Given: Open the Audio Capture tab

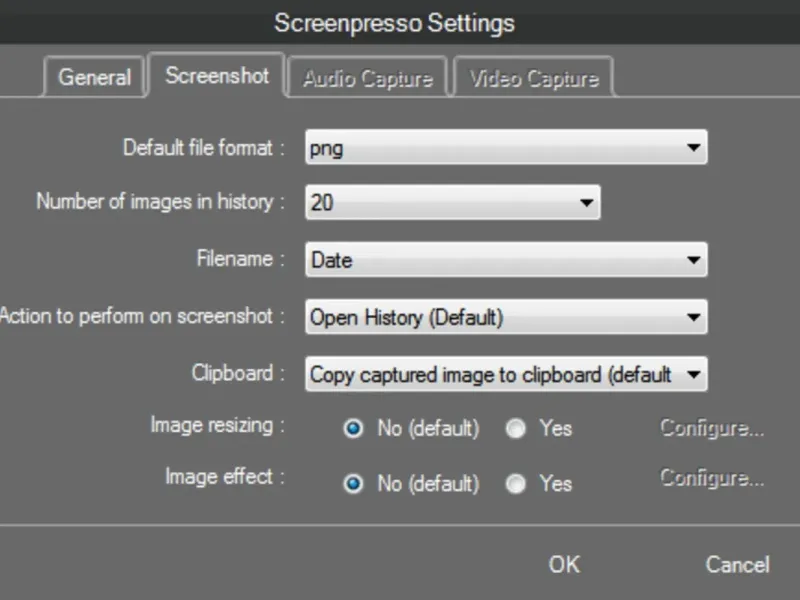Looking at the screenshot, I should click(368, 78).
